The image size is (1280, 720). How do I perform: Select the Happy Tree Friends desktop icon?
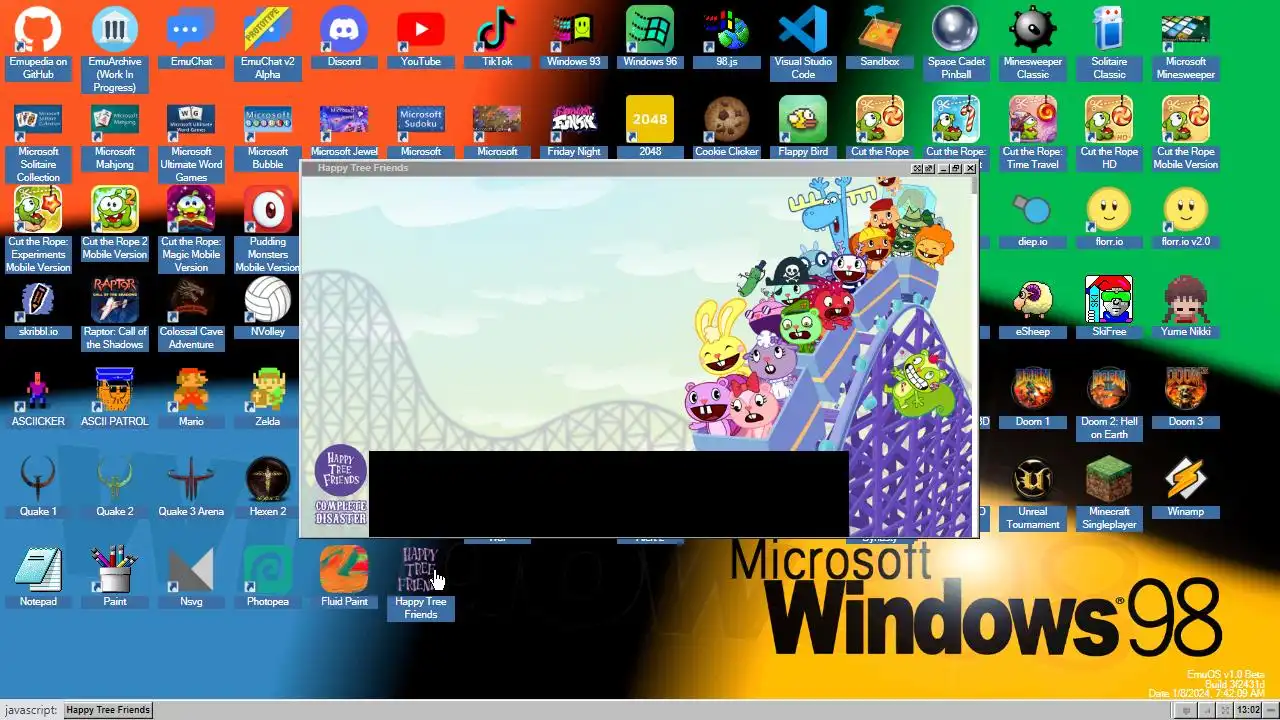coord(421,571)
